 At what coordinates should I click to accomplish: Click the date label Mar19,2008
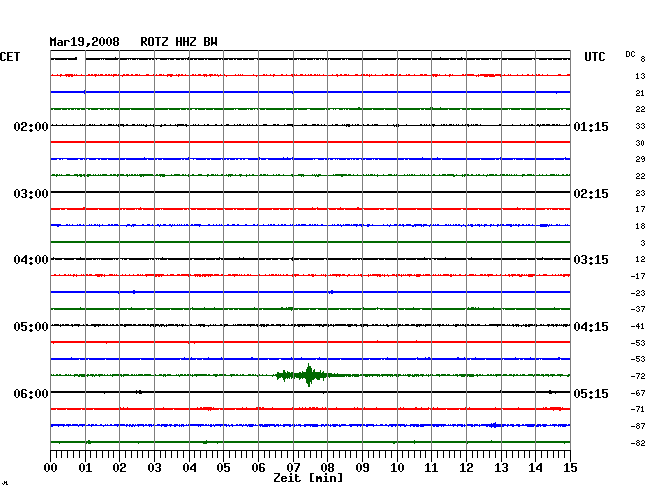pyautogui.click(x=85, y=42)
